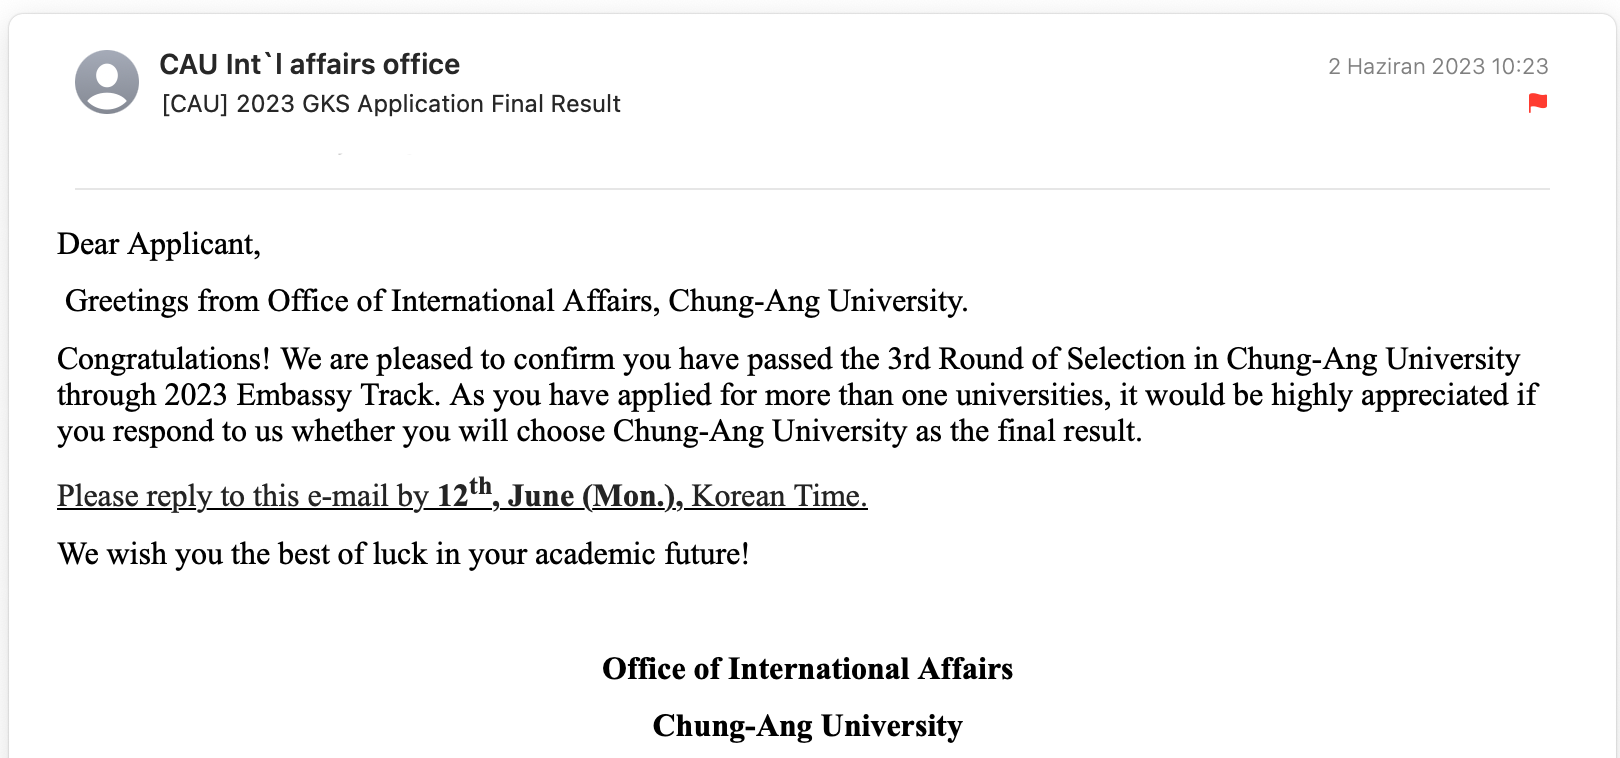
Task: Click the underlined 'Korean Time.' text
Action: [x=780, y=496]
